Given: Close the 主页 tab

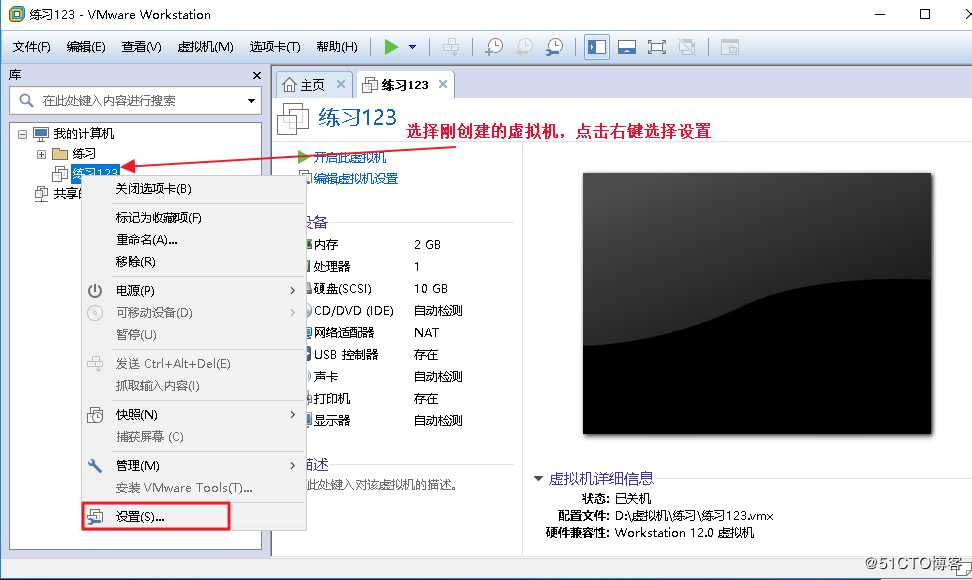Looking at the screenshot, I should [x=341, y=84].
